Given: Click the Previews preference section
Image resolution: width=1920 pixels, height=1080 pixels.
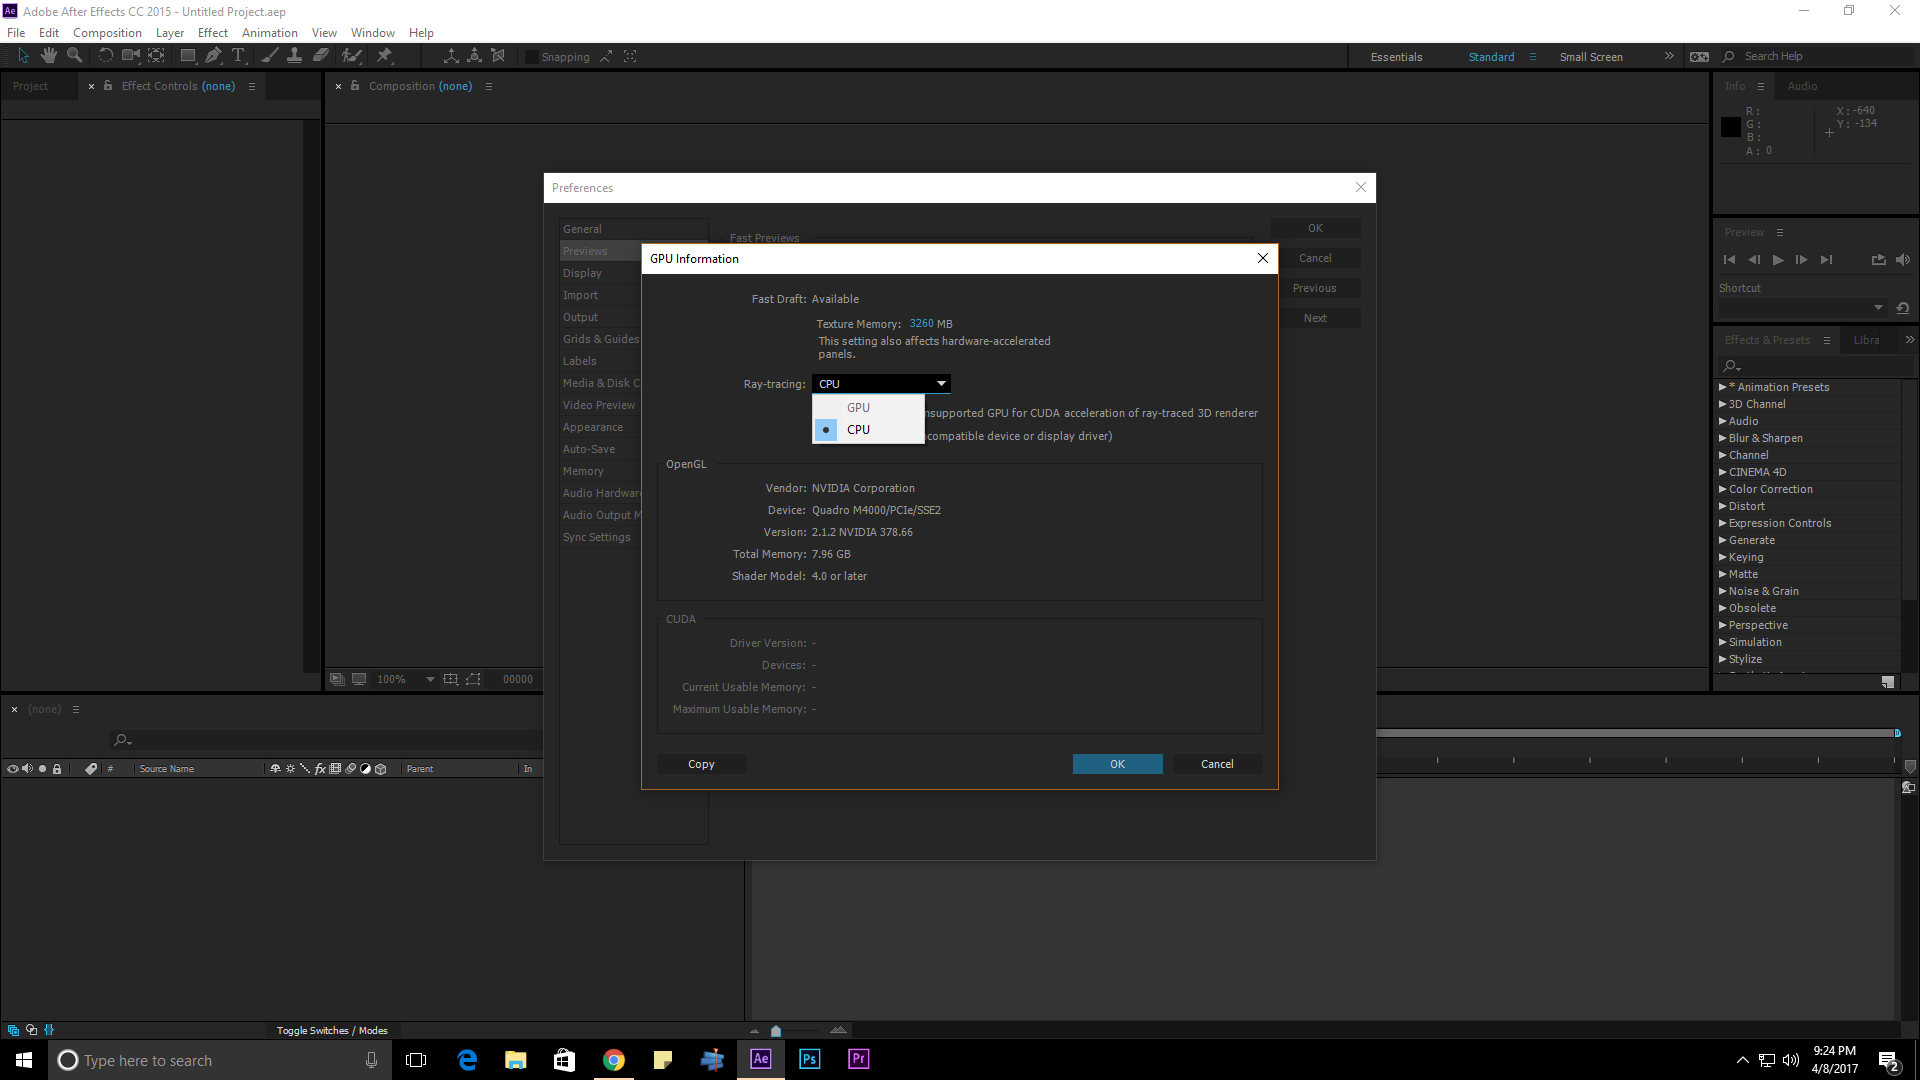Looking at the screenshot, I should point(585,251).
